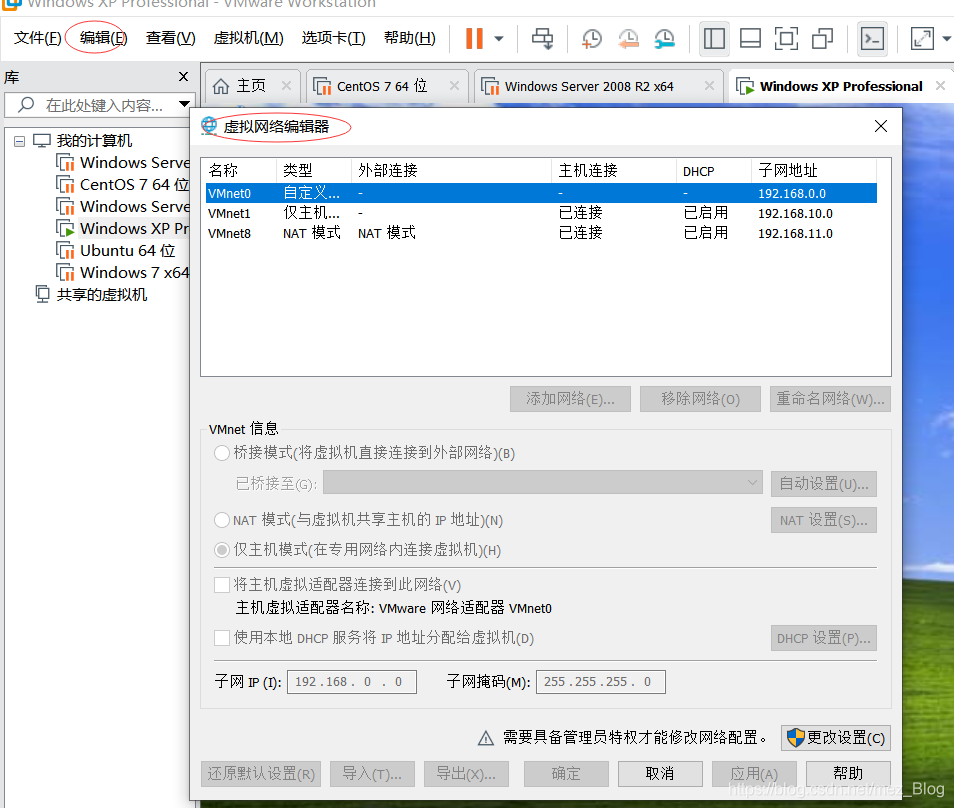Viewport: 954px width, 808px height.
Task: Check 使用本地 DHCP 服务 checkbox
Action: coord(222,638)
